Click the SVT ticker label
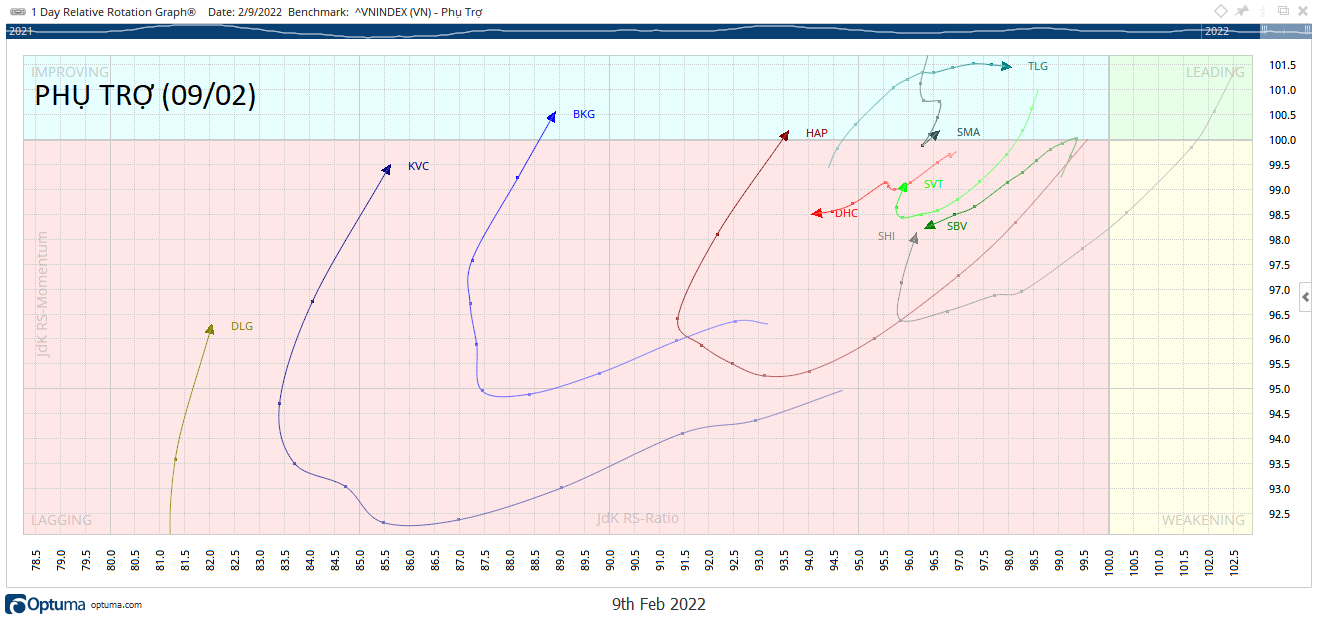The width and height of the screenshot is (1318, 620). 933,184
